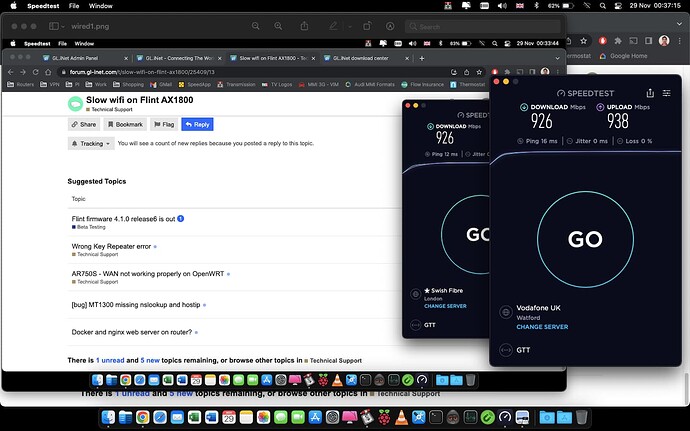Viewport: 690px width, 431px height.
Task: Open the Apple menu in topmost menu bar
Action: (x=13, y=6)
